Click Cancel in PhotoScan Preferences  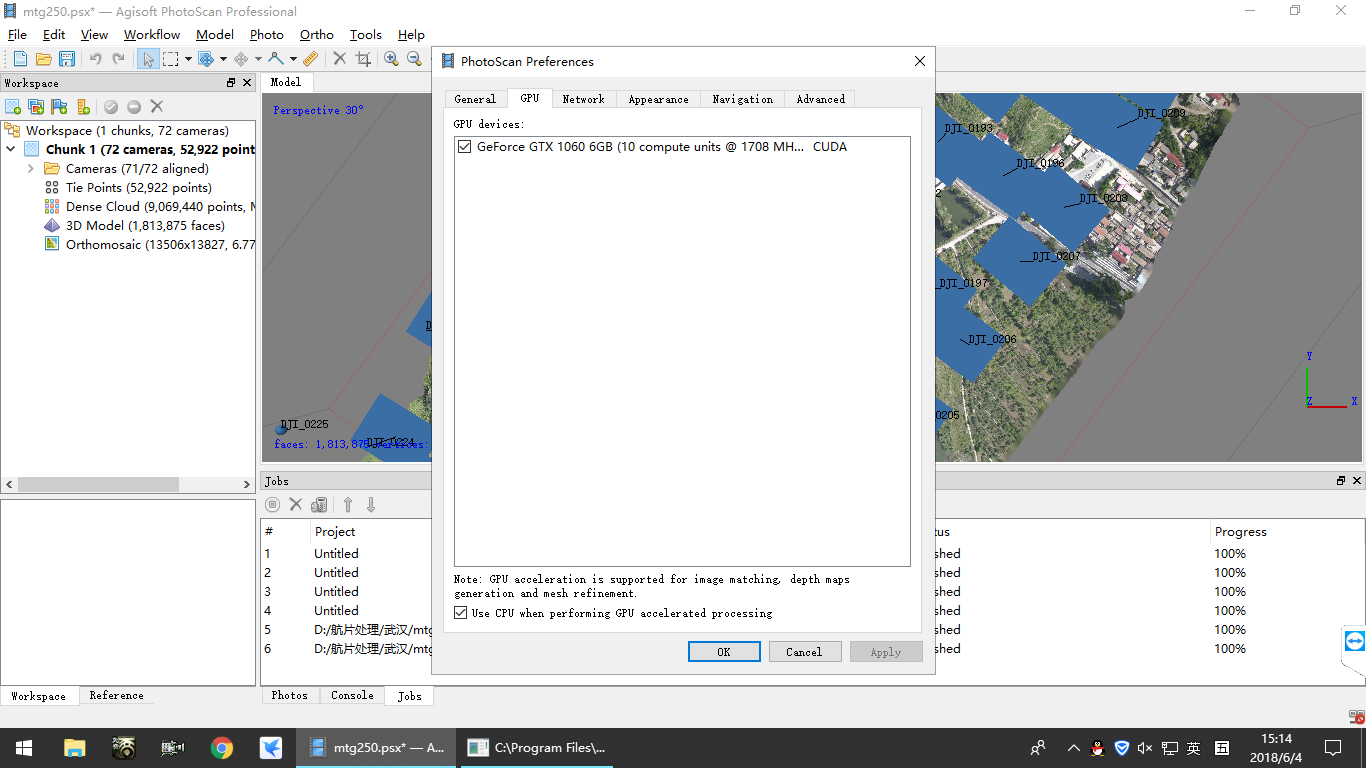[x=804, y=652]
